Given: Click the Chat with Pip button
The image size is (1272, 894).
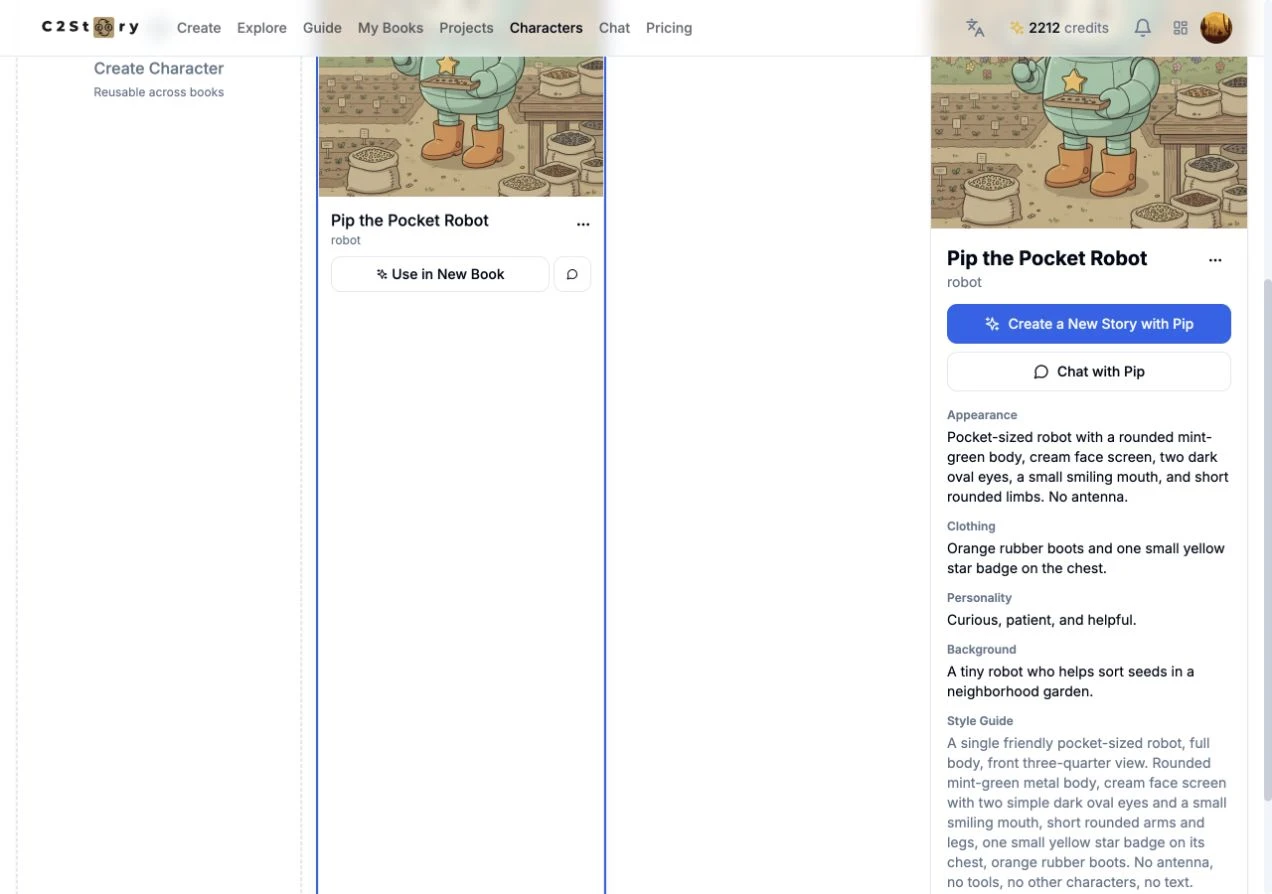Looking at the screenshot, I should click(1089, 371).
